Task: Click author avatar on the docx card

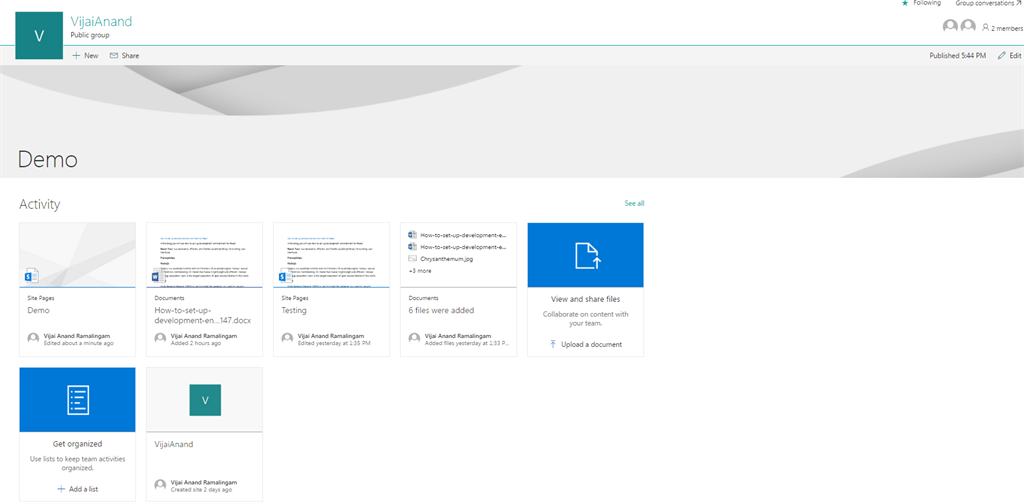Action: point(160,338)
